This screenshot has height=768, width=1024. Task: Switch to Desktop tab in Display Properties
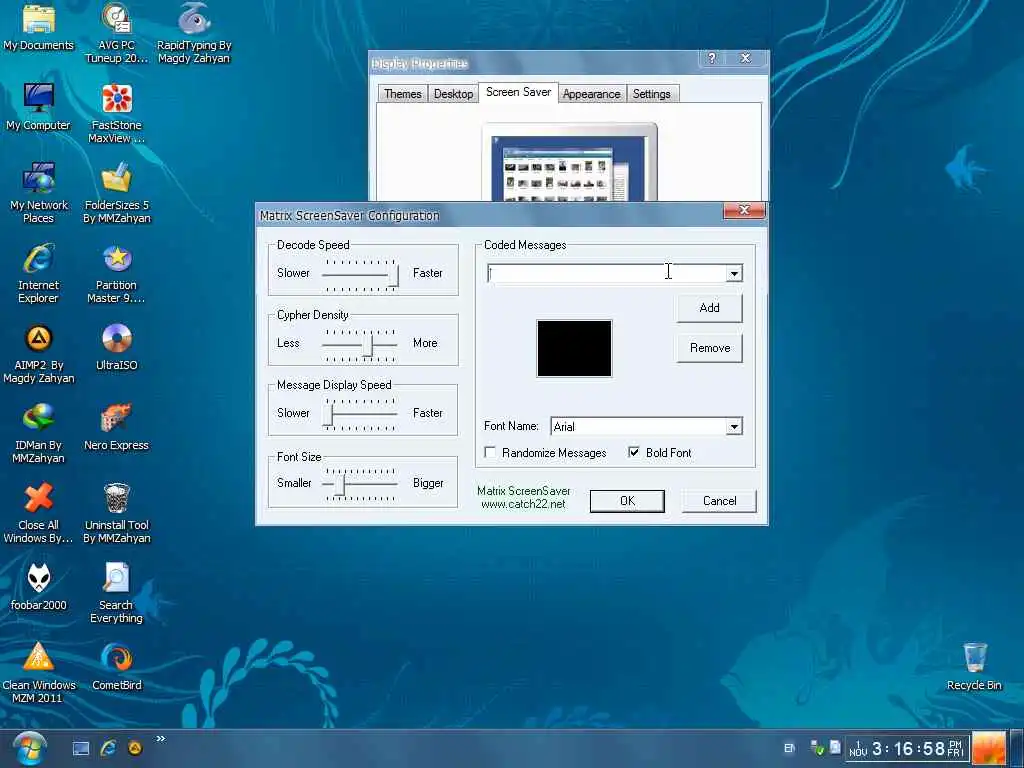(453, 93)
